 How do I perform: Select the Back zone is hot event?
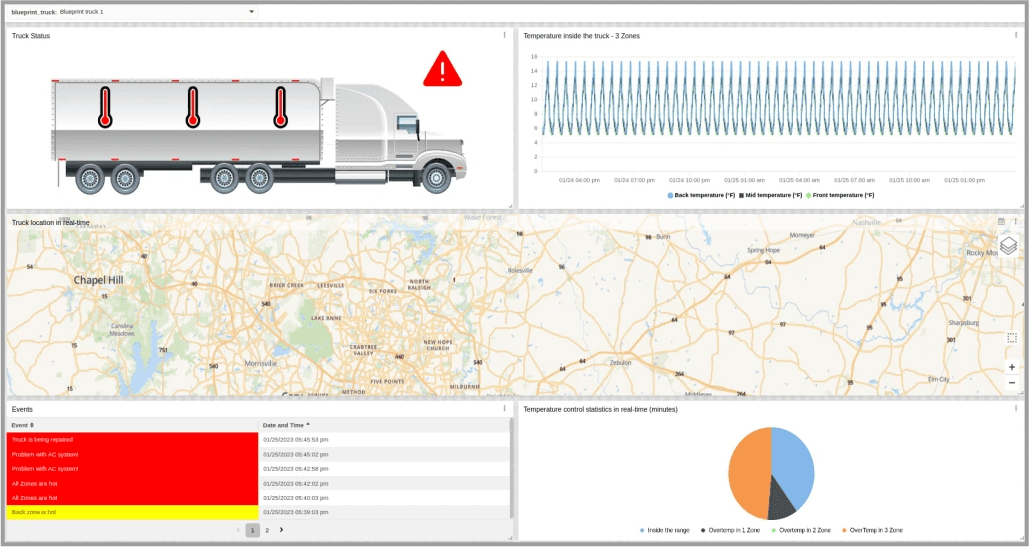click(x=132, y=512)
